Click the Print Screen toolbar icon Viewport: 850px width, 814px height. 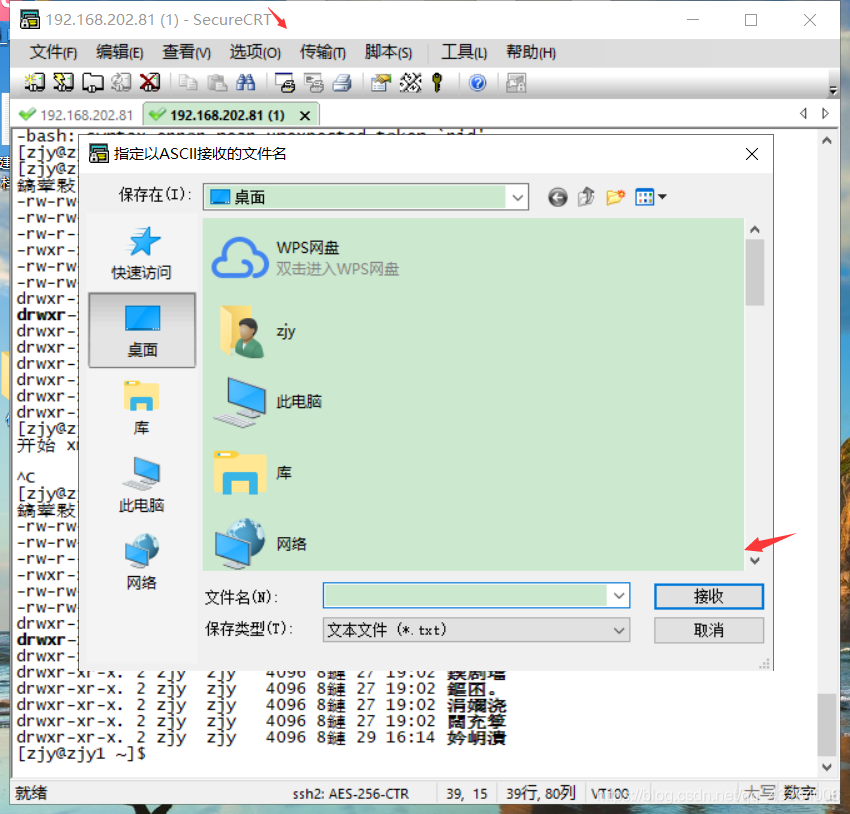click(285, 82)
